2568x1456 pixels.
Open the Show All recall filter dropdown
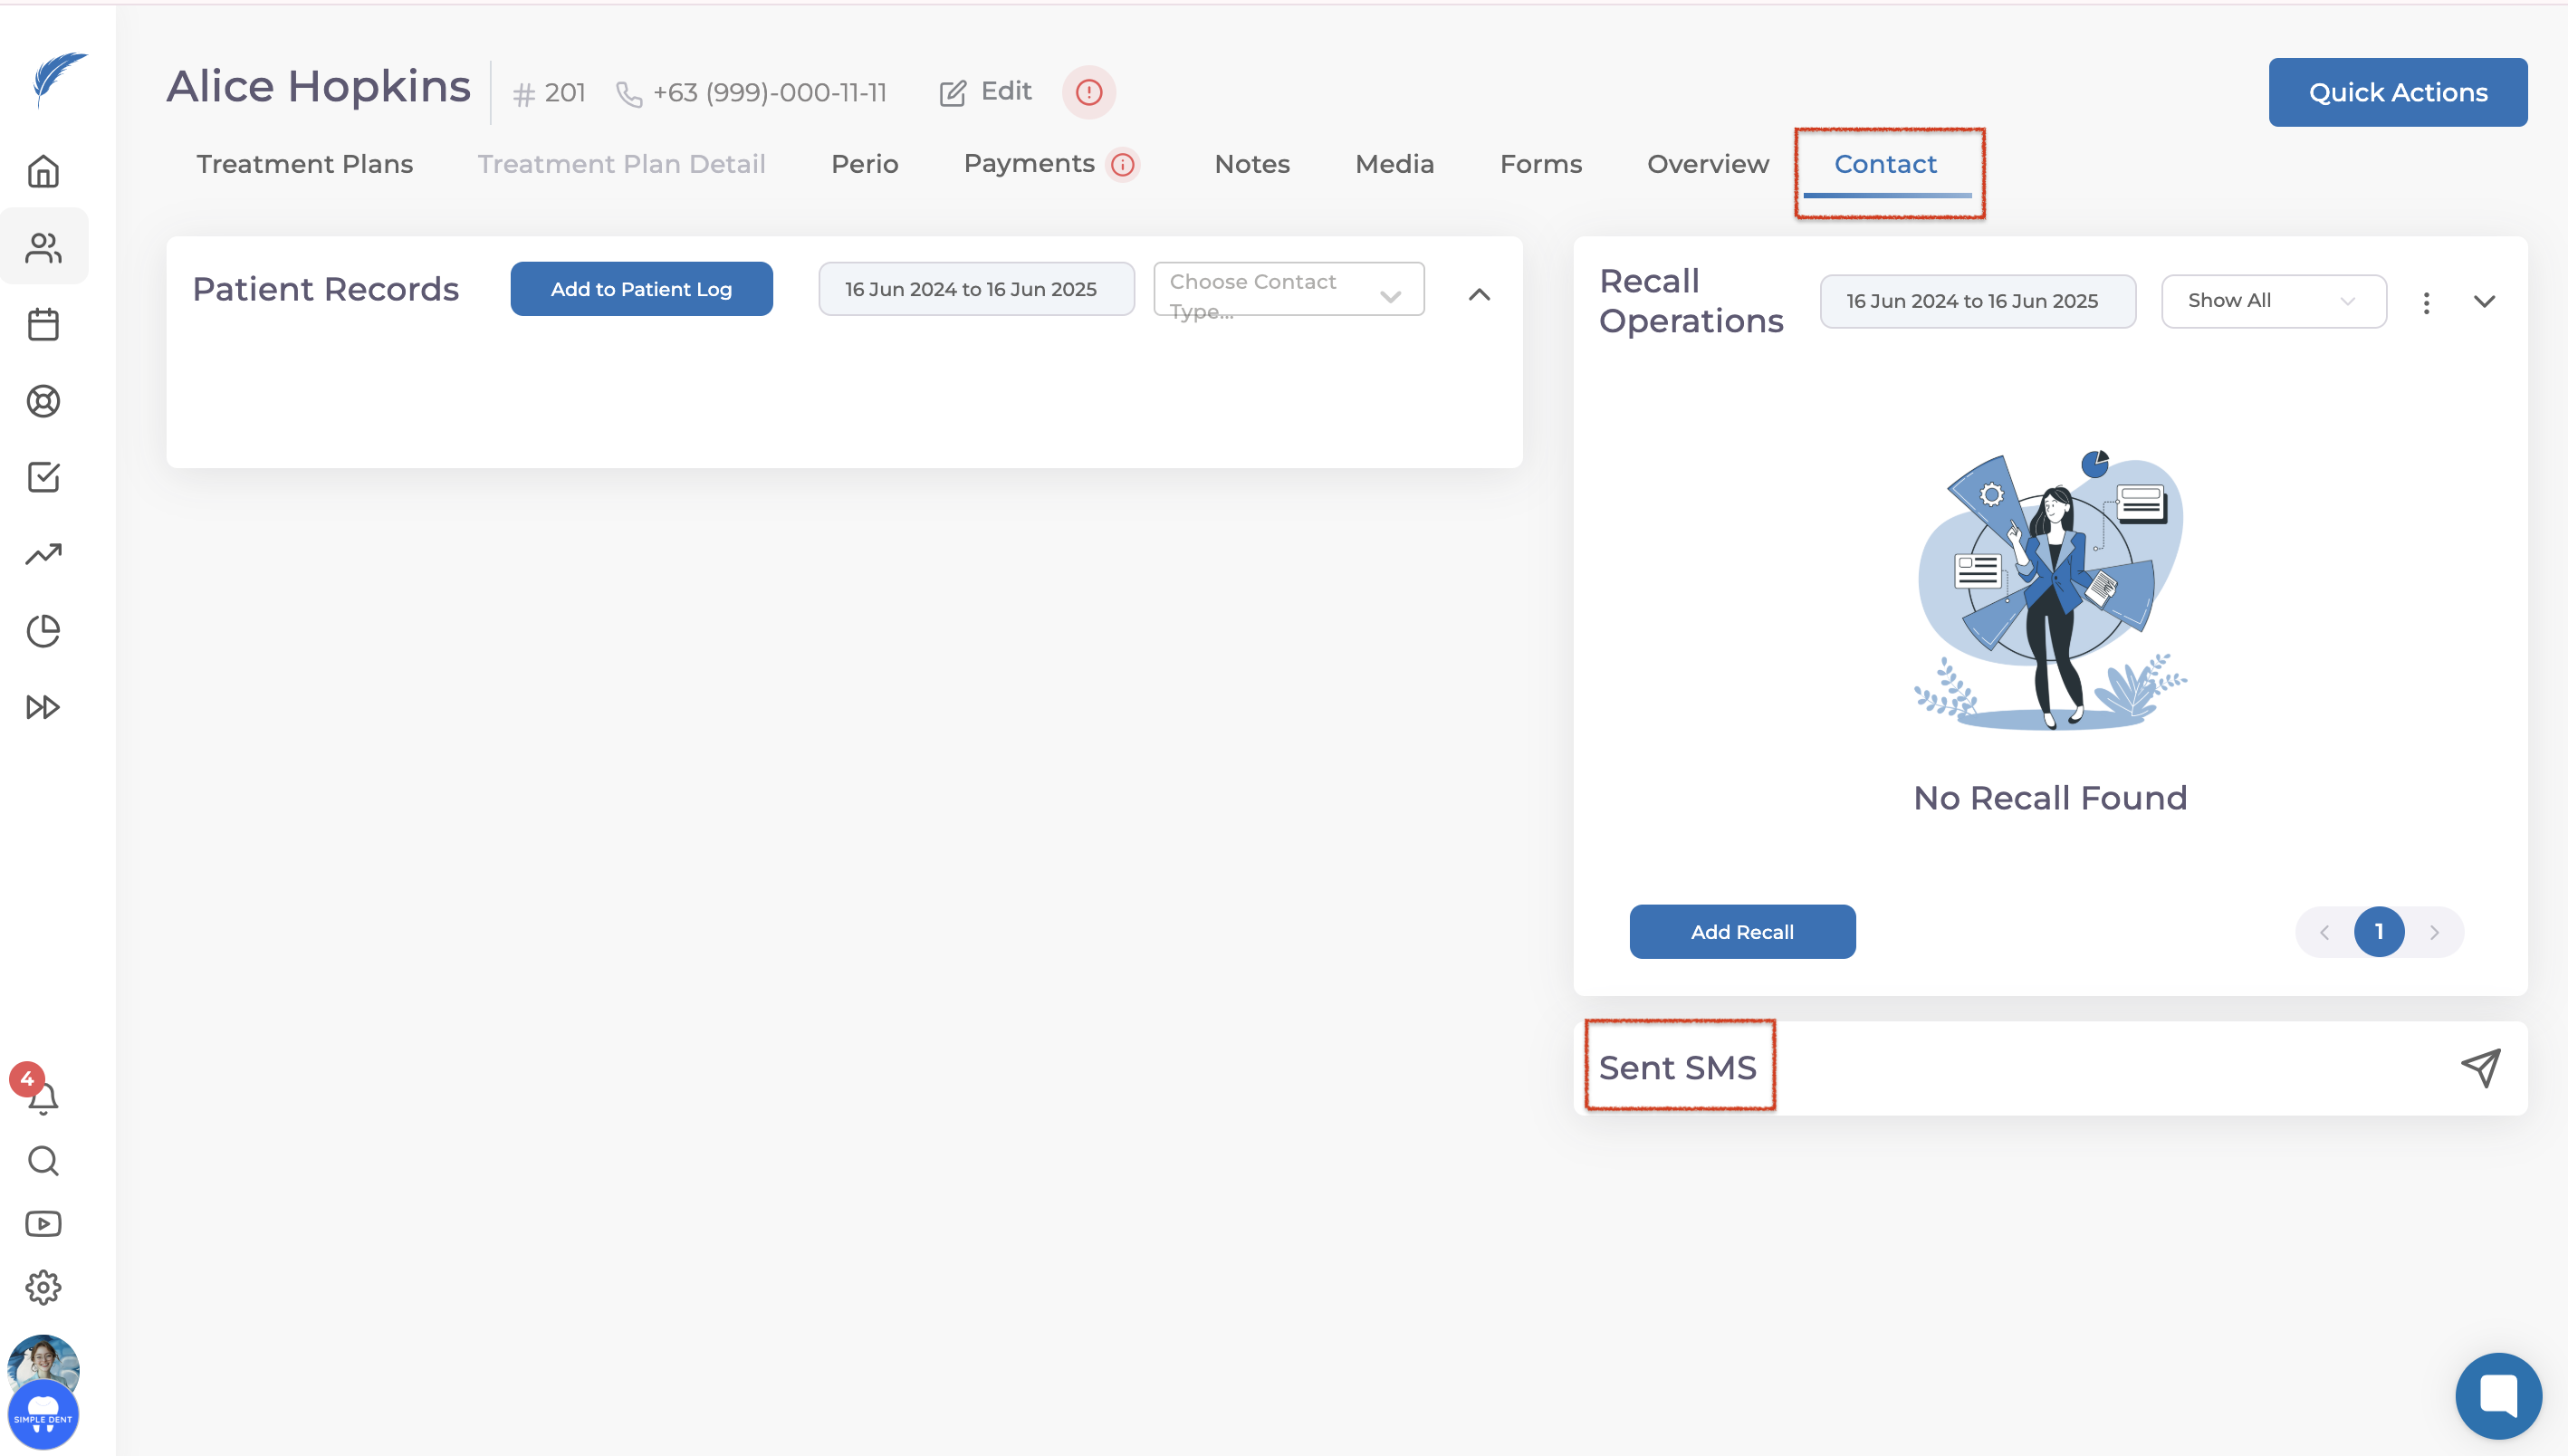click(x=2273, y=301)
